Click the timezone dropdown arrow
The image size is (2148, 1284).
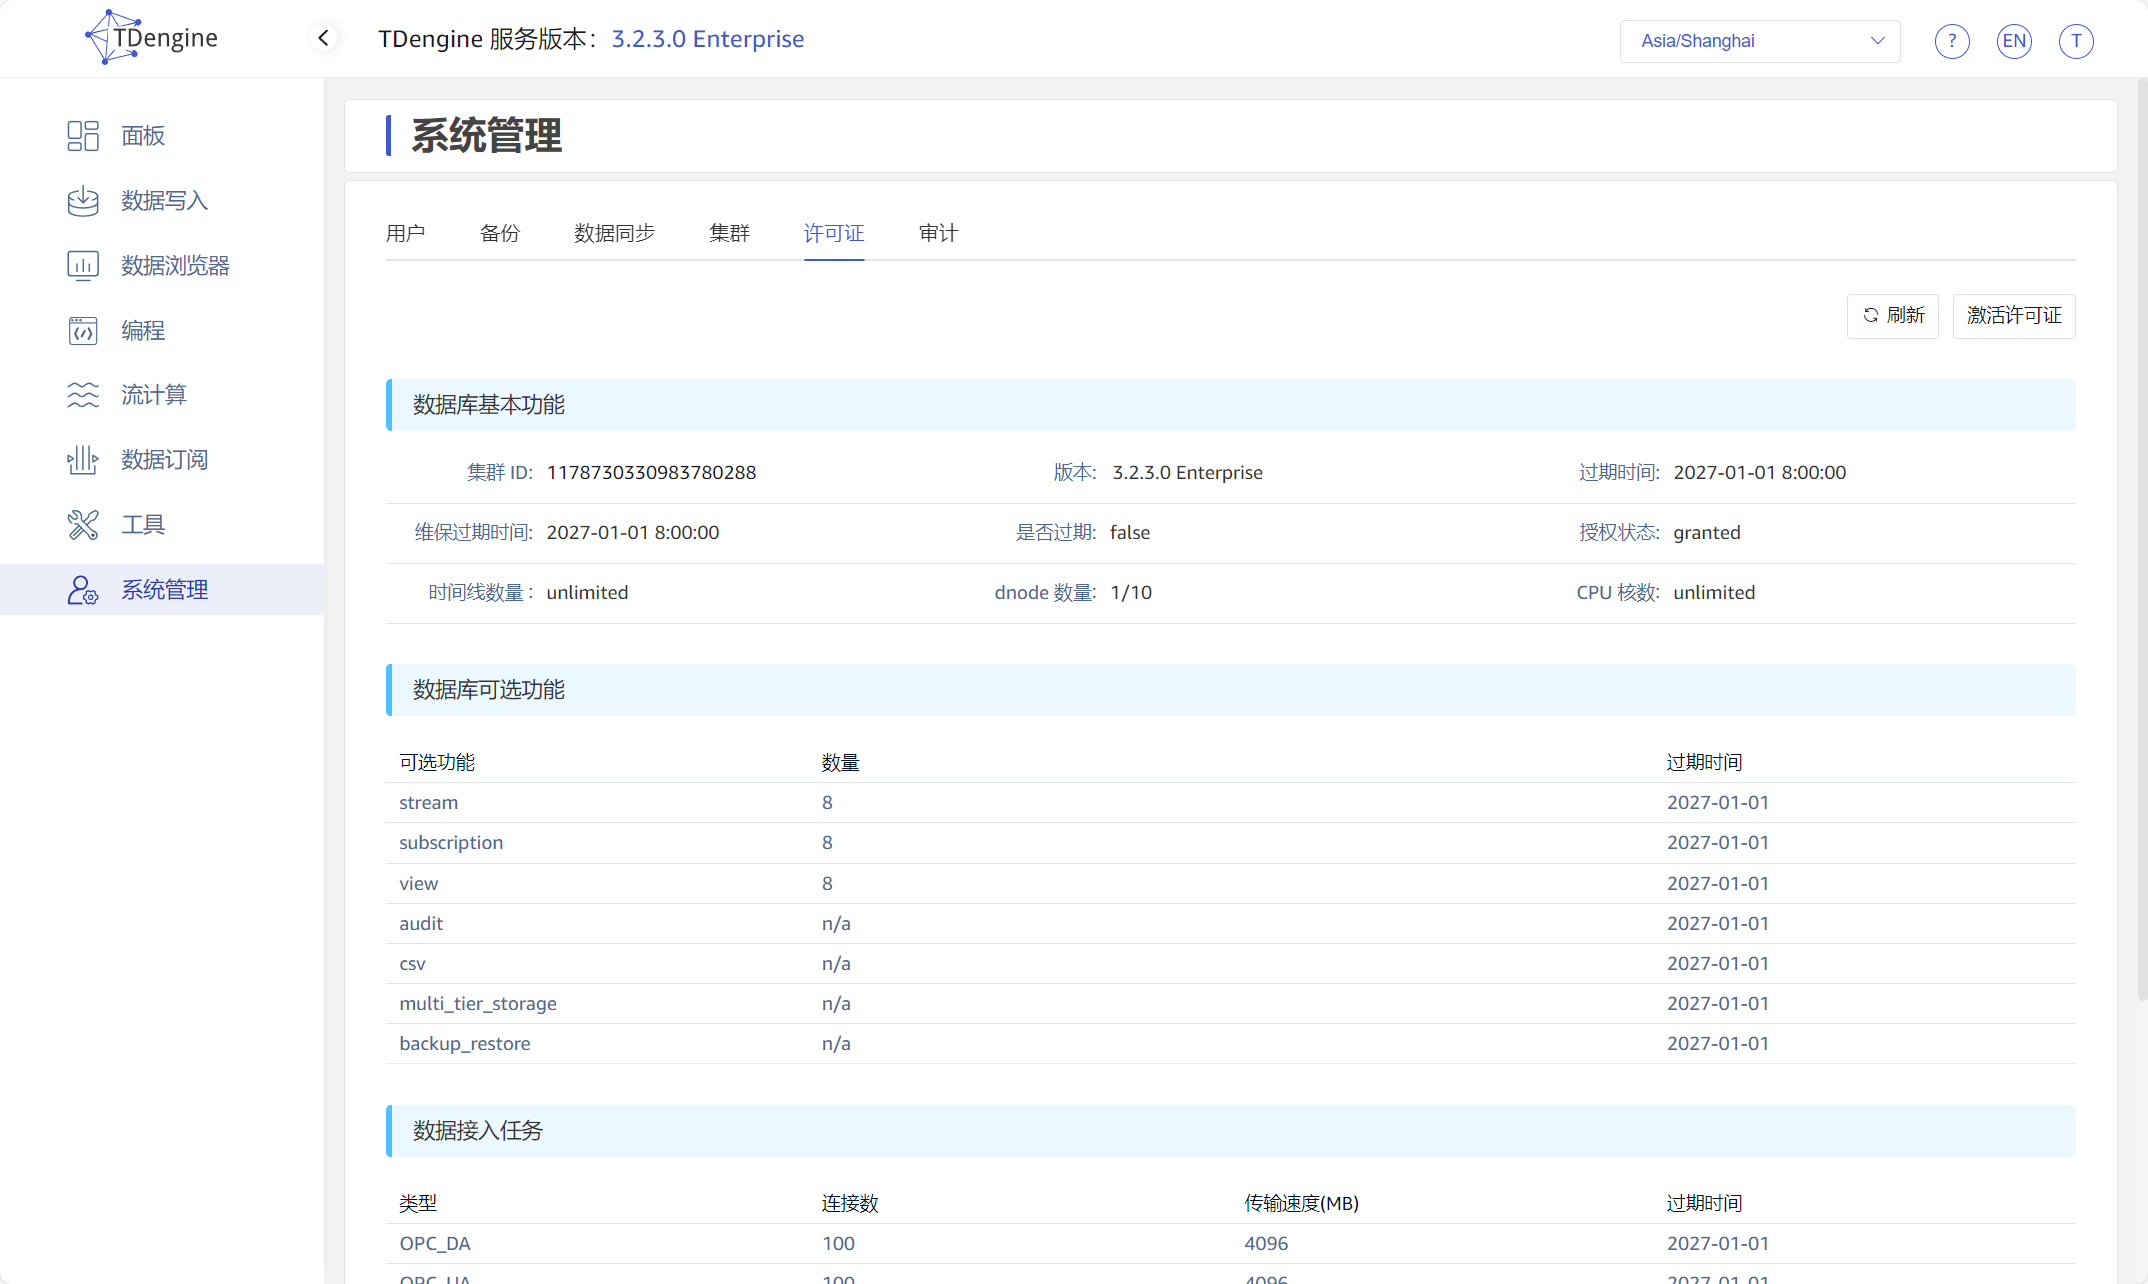click(x=1877, y=41)
